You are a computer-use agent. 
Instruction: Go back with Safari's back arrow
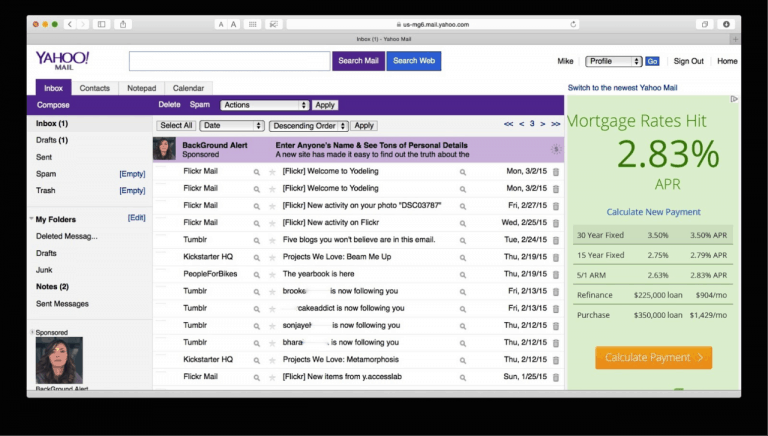coord(70,24)
